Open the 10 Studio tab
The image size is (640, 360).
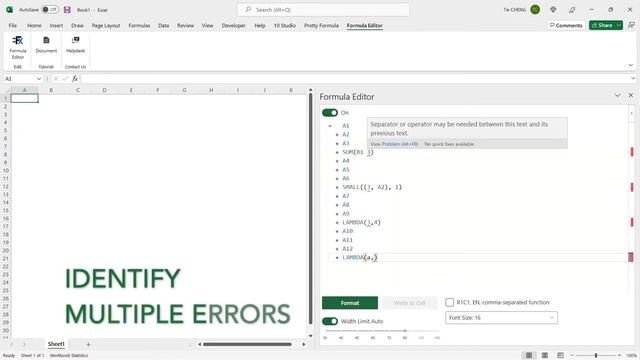pyautogui.click(x=284, y=25)
